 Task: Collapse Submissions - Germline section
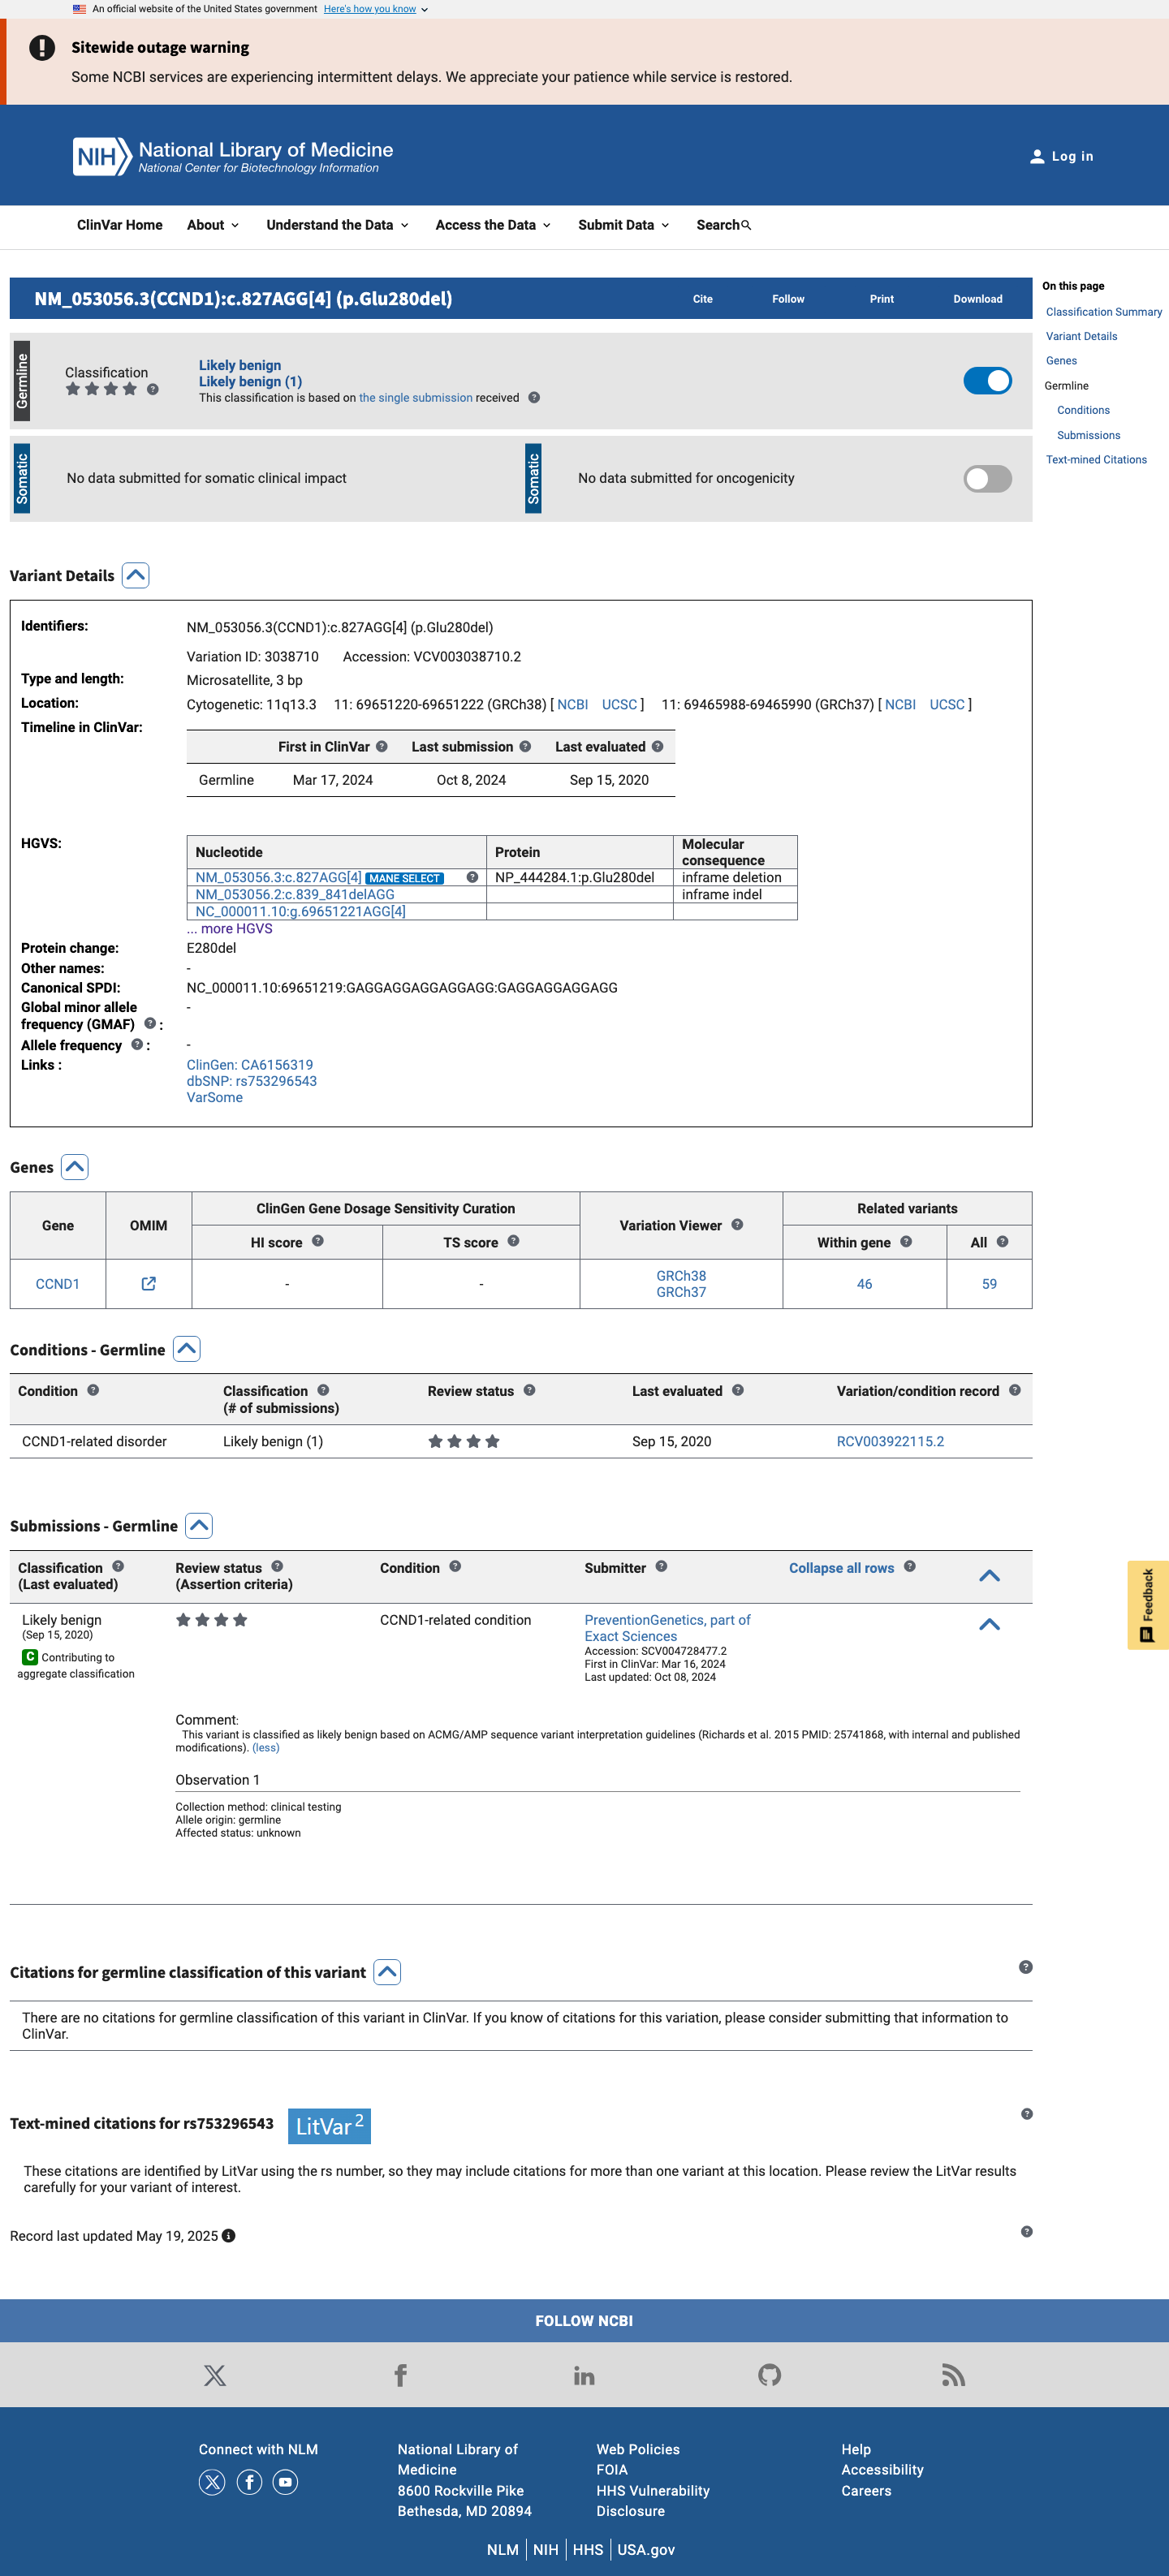pos(199,1525)
